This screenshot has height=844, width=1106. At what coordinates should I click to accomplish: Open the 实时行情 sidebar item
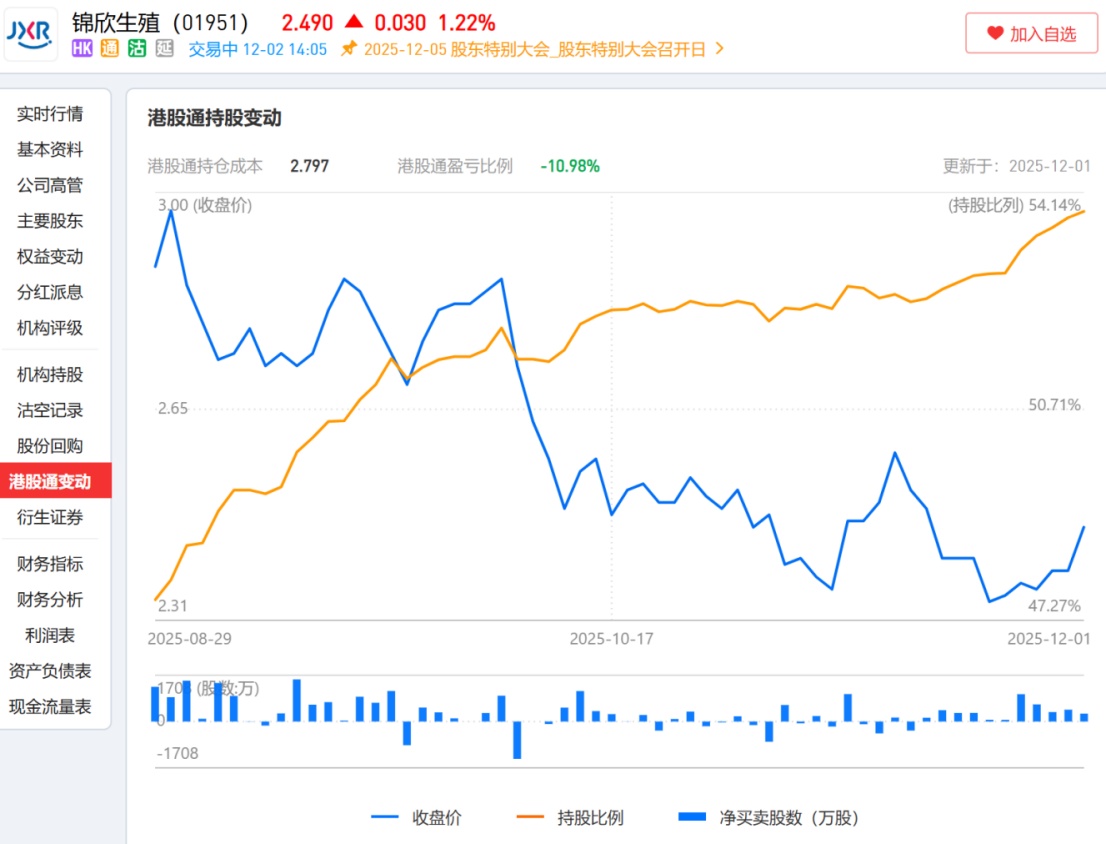50,114
